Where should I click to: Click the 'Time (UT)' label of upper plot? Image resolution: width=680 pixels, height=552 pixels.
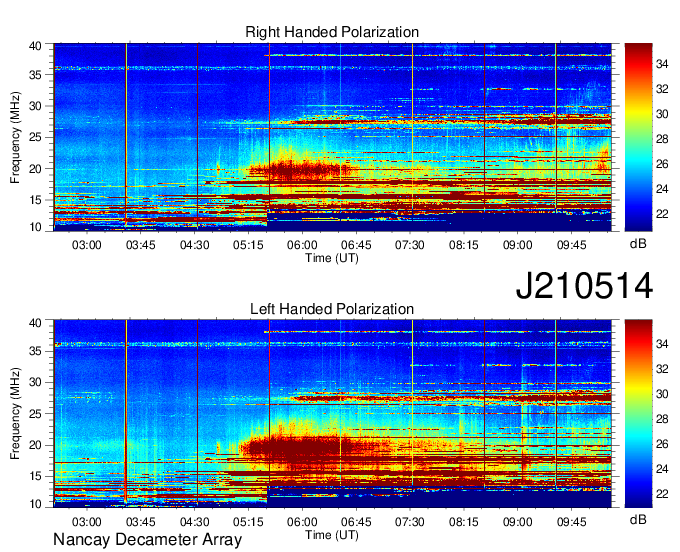tap(332, 258)
